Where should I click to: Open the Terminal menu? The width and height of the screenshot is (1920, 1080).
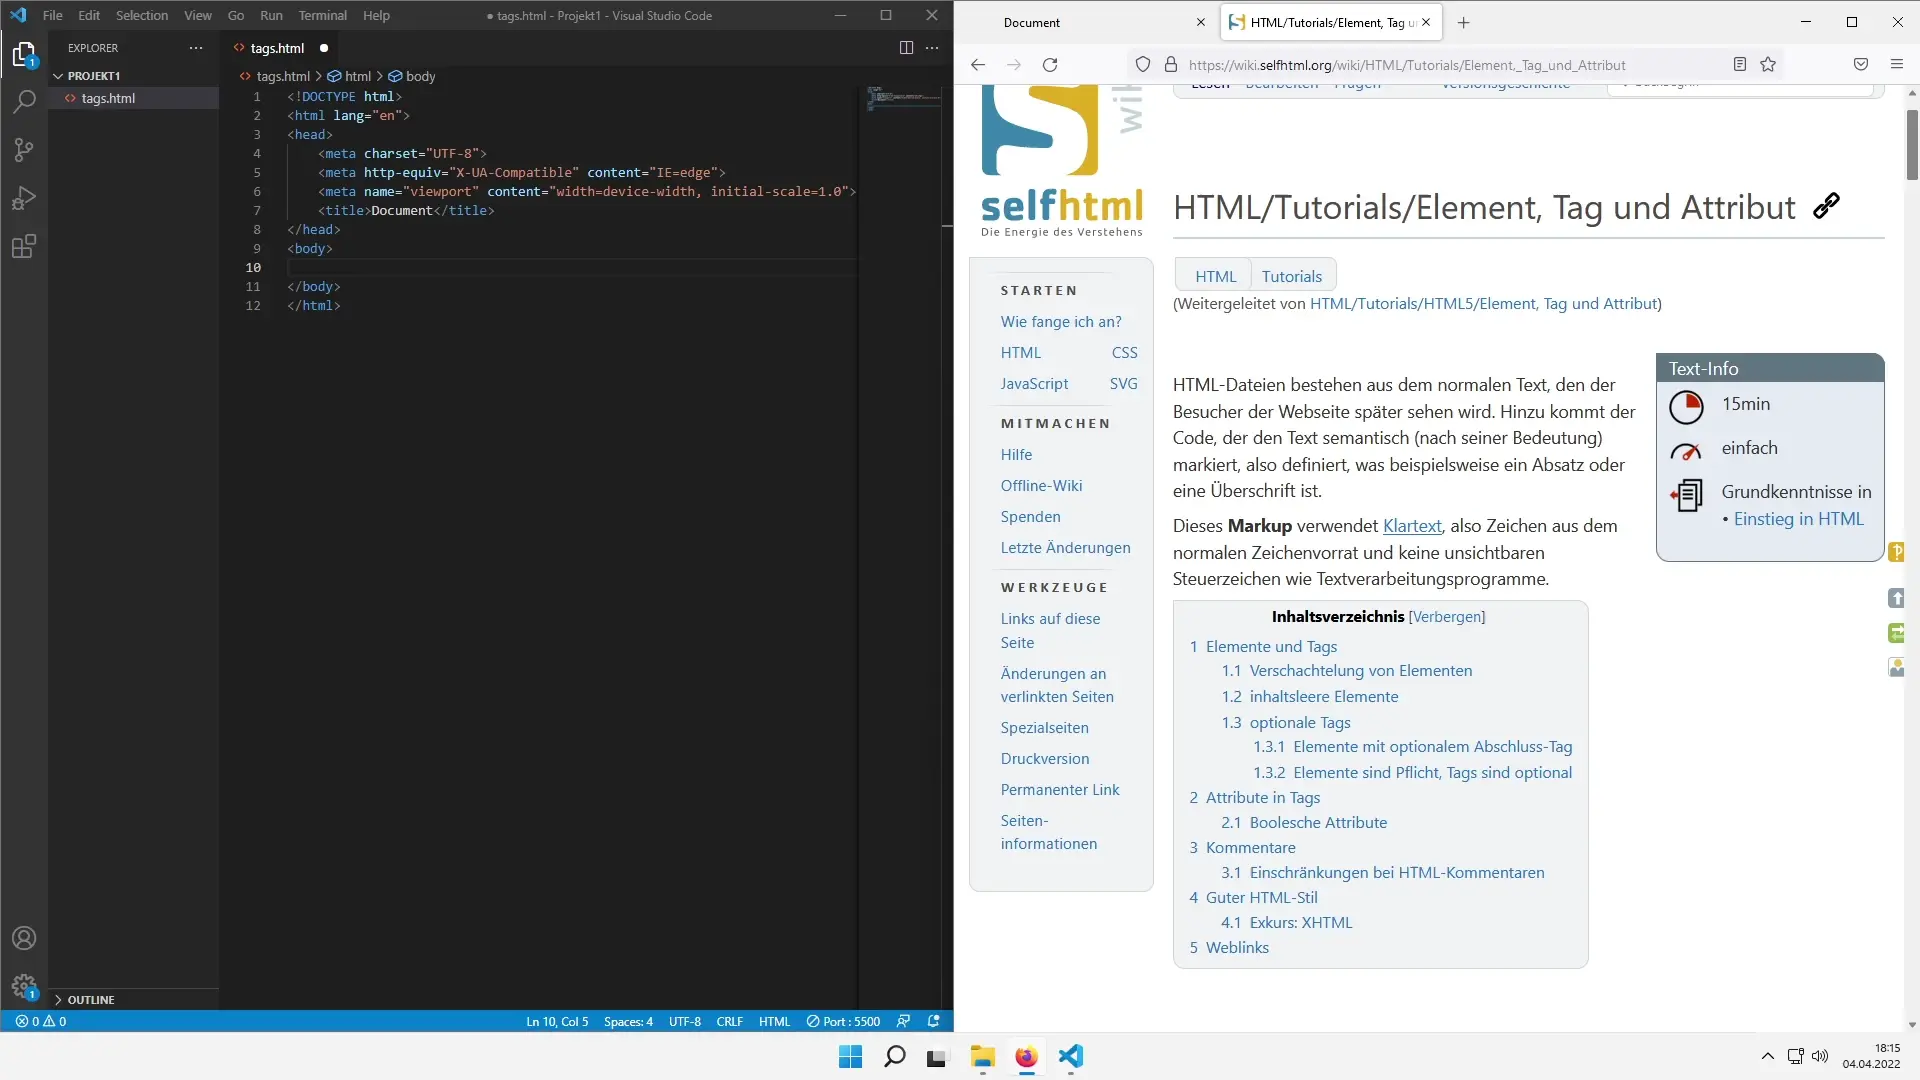pos(322,16)
